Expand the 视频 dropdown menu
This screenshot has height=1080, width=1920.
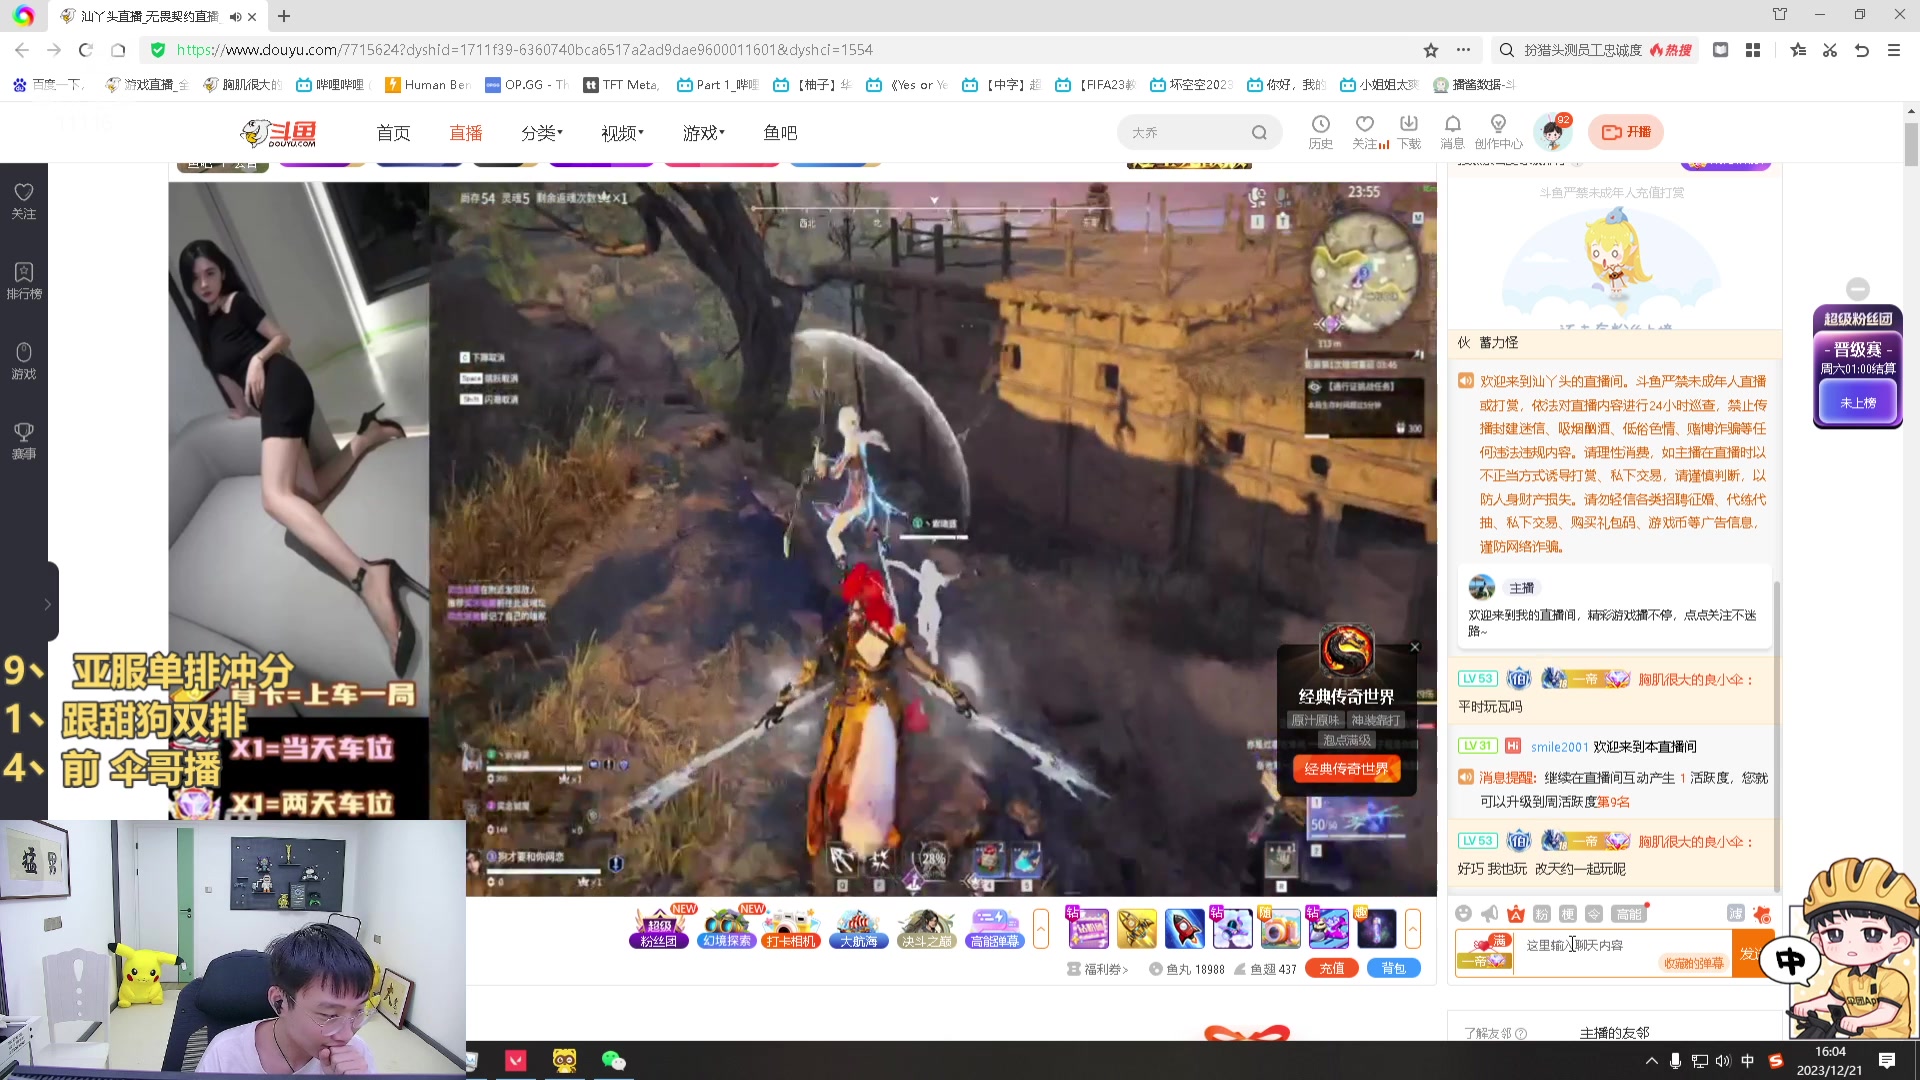click(622, 133)
